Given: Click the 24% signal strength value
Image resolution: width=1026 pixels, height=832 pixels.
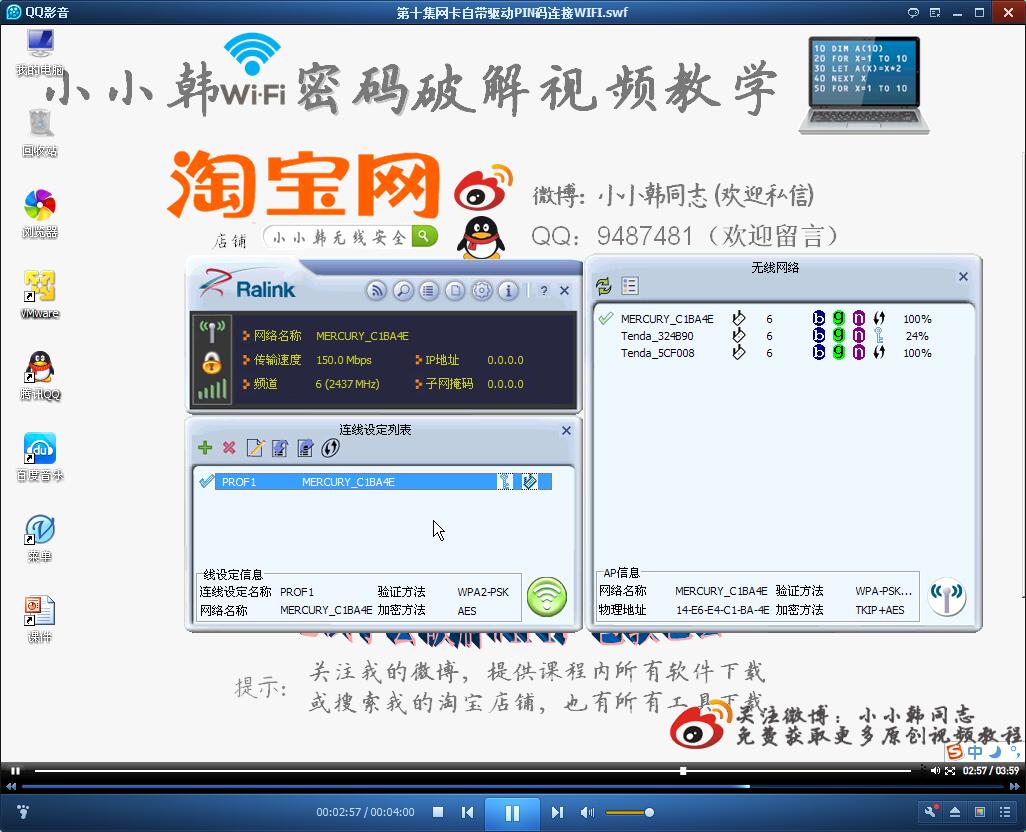Looking at the screenshot, I should point(917,336).
